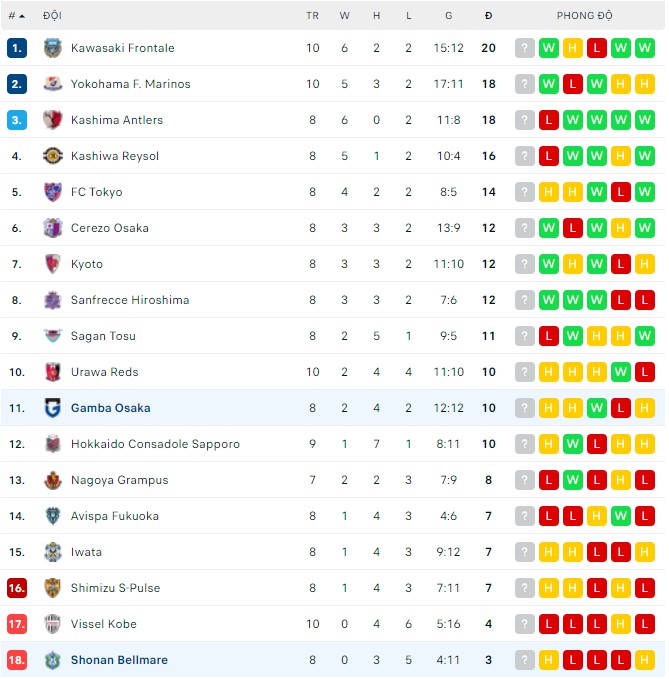
Task: Open the Hokkaido Consadole Sapporo team link
Action: tap(155, 444)
